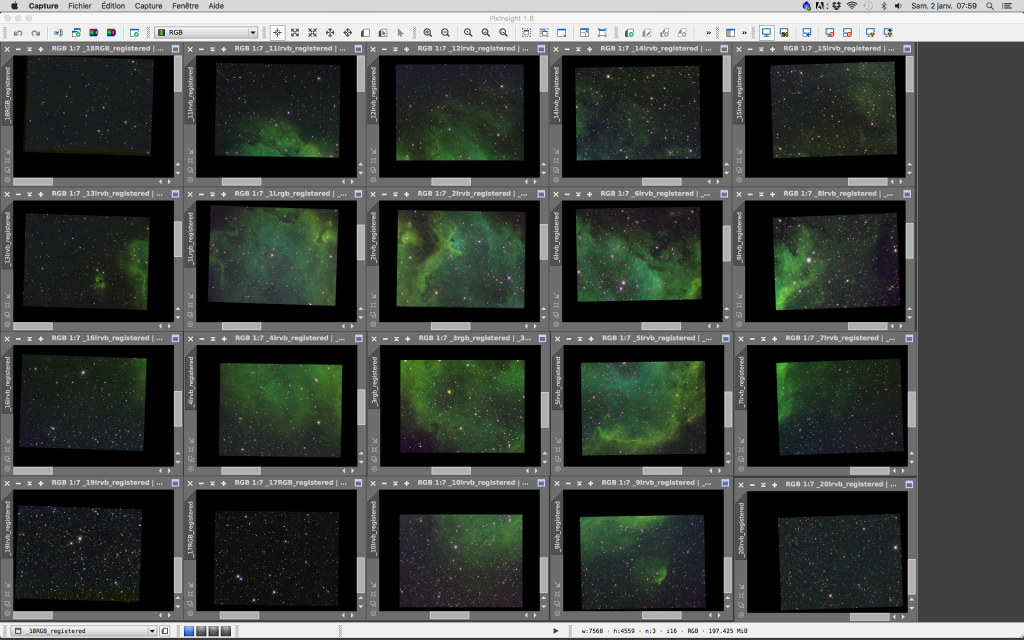This screenshot has height=640, width=1024.
Task: Click the blue corner-brackets fit view icon
Action: [x=602, y=33]
